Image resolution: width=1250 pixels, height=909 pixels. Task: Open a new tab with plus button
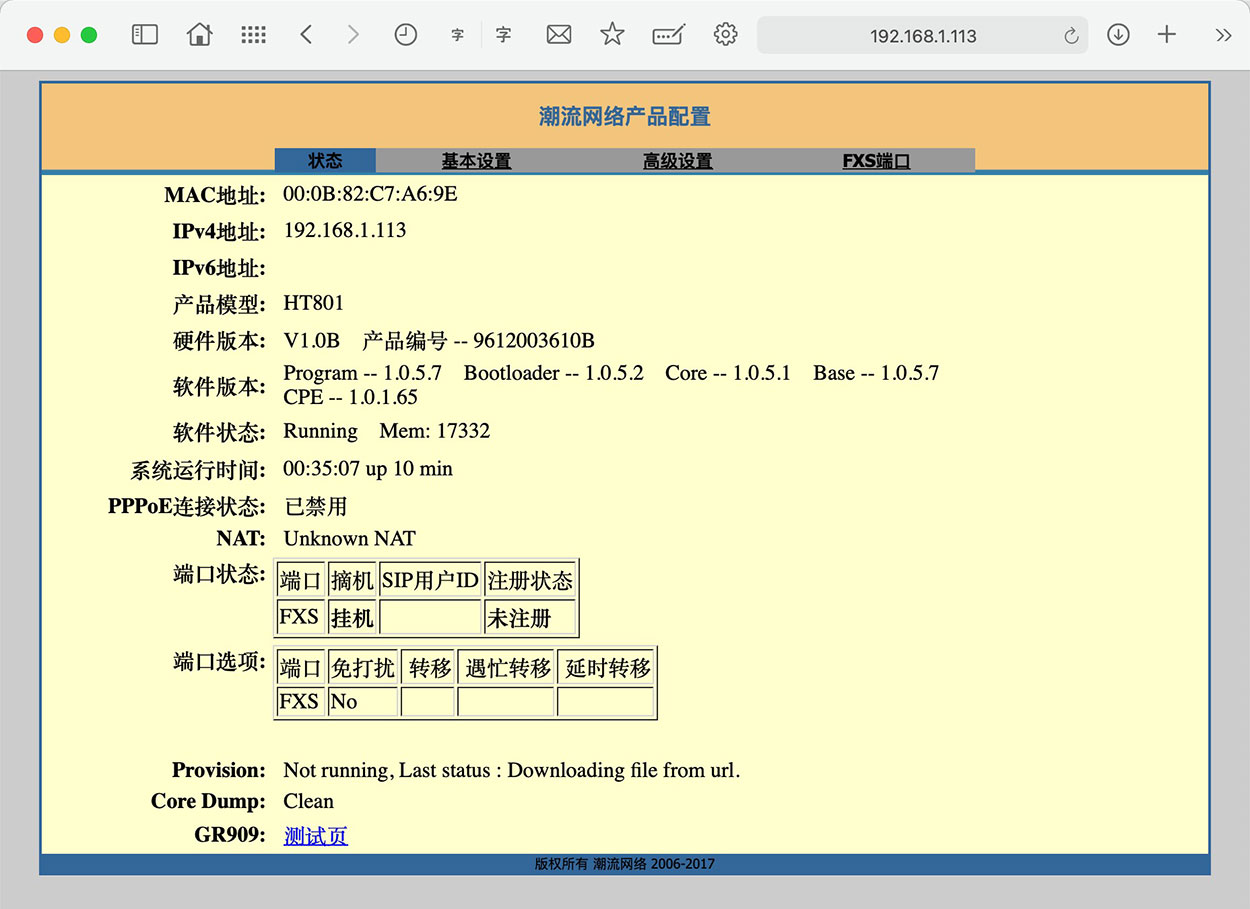pos(1166,35)
